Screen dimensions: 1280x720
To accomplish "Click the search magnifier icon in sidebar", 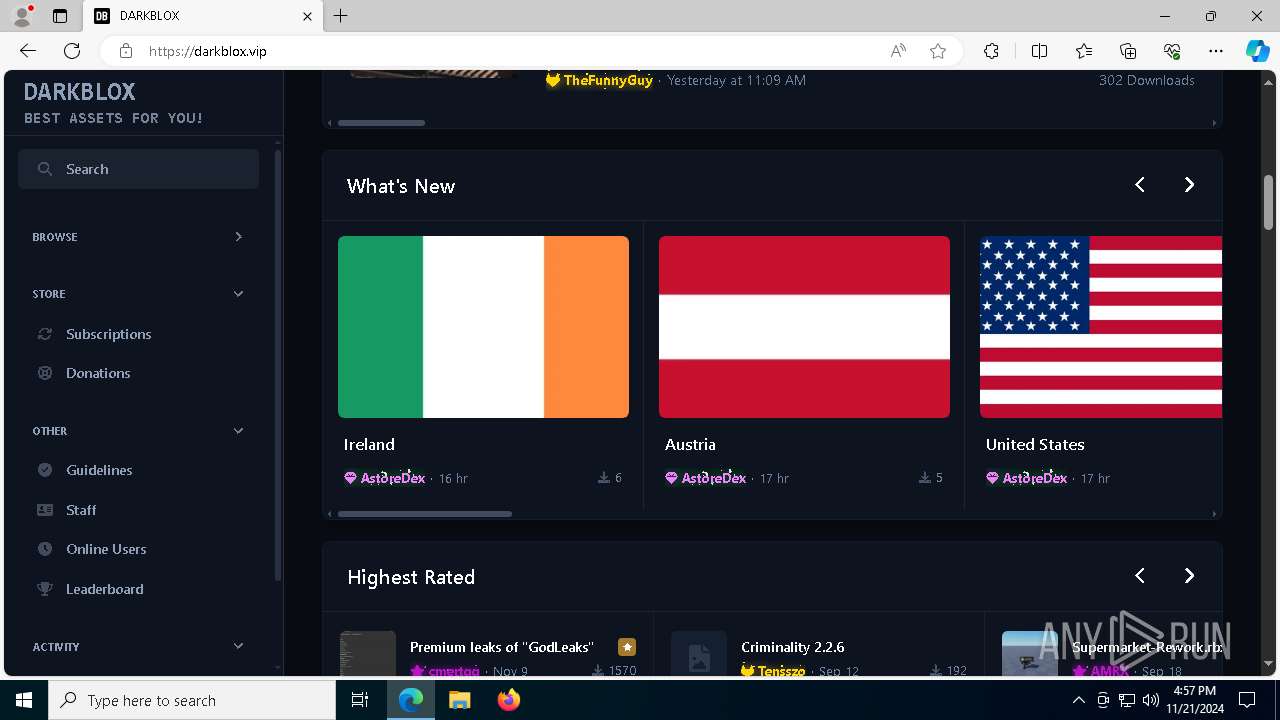I will tap(45, 169).
